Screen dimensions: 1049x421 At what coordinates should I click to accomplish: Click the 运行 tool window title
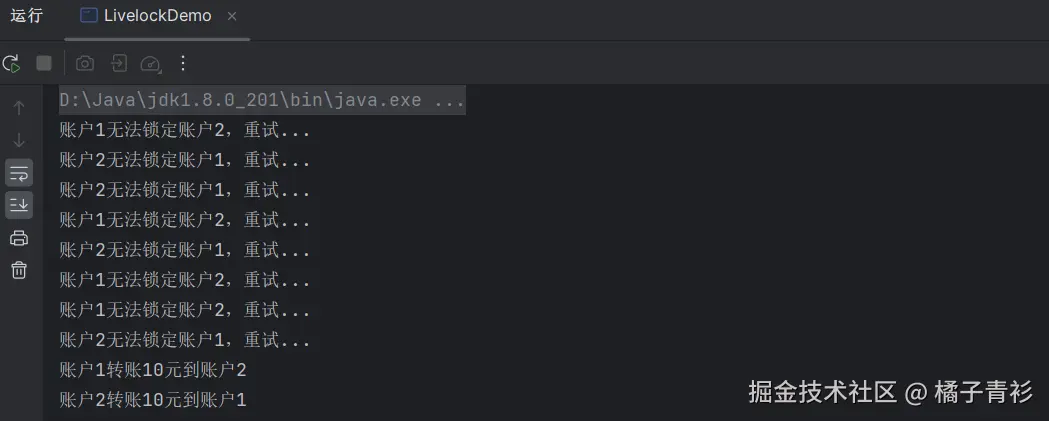27,16
